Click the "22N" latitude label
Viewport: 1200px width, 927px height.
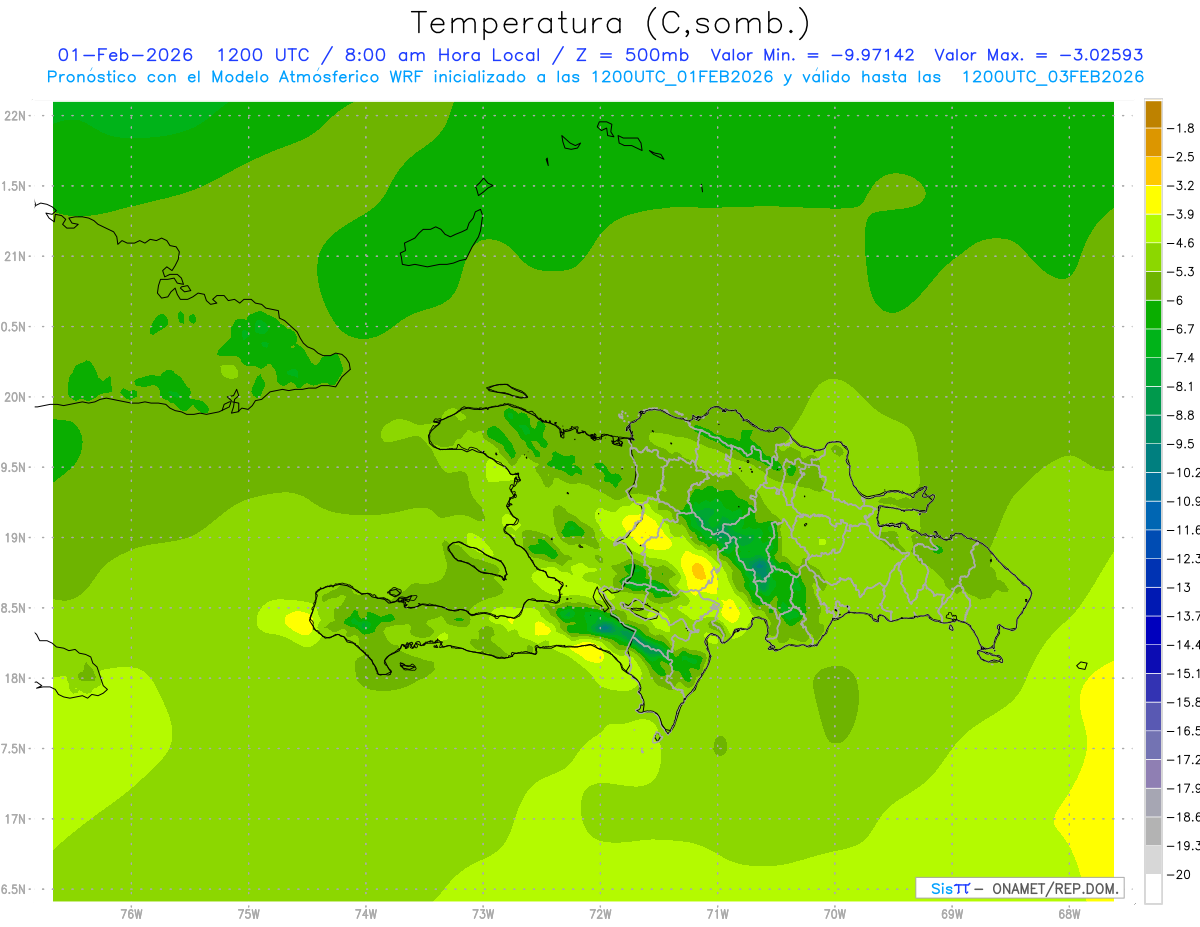17,116
